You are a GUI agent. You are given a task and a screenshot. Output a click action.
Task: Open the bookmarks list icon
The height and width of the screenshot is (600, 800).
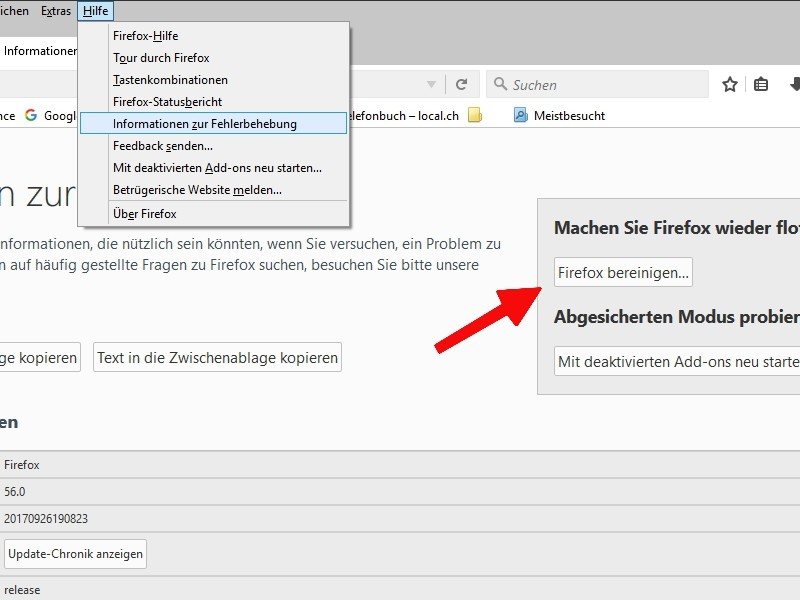tap(761, 85)
